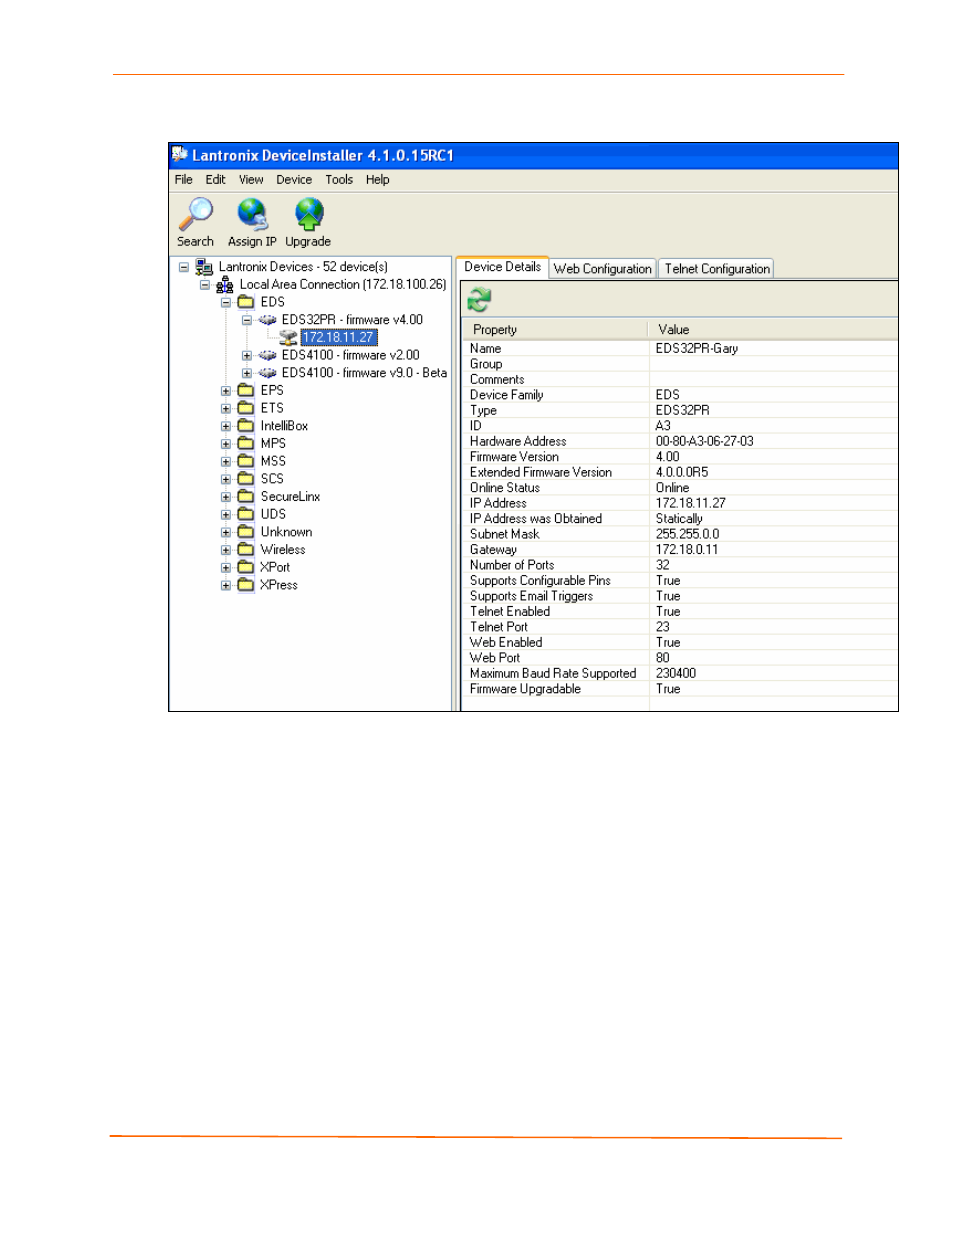Viewport: 954px width, 1235px height.
Task: Click the EDS4100 firmware v9.0 Beta device icon
Action: pos(267,373)
